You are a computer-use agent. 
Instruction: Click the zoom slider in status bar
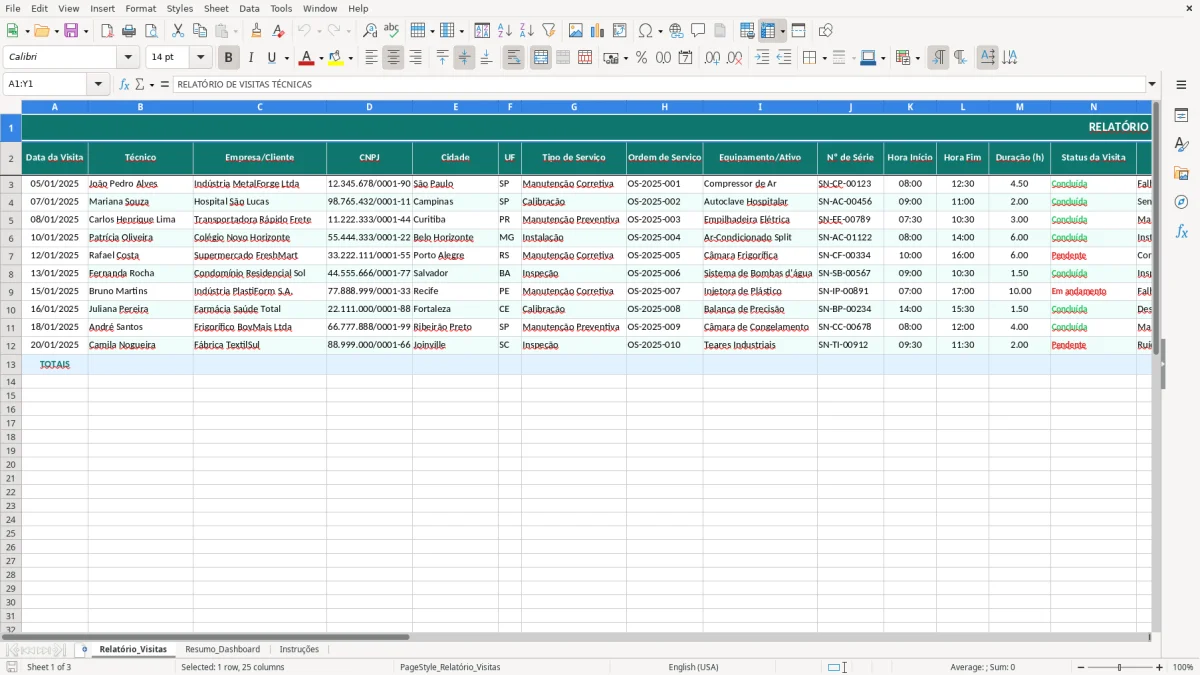click(1119, 667)
